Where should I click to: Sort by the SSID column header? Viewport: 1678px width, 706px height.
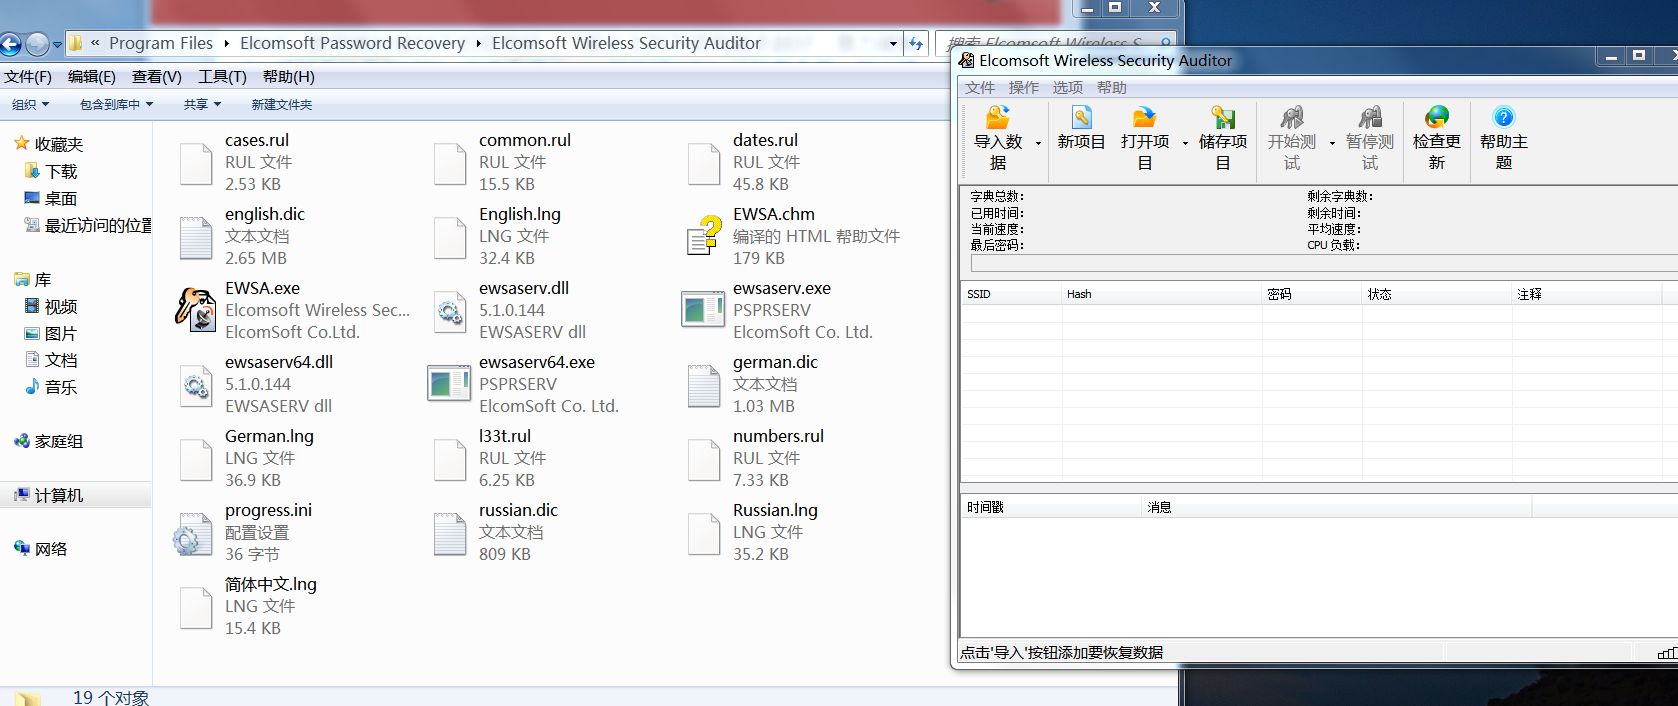click(1011, 294)
